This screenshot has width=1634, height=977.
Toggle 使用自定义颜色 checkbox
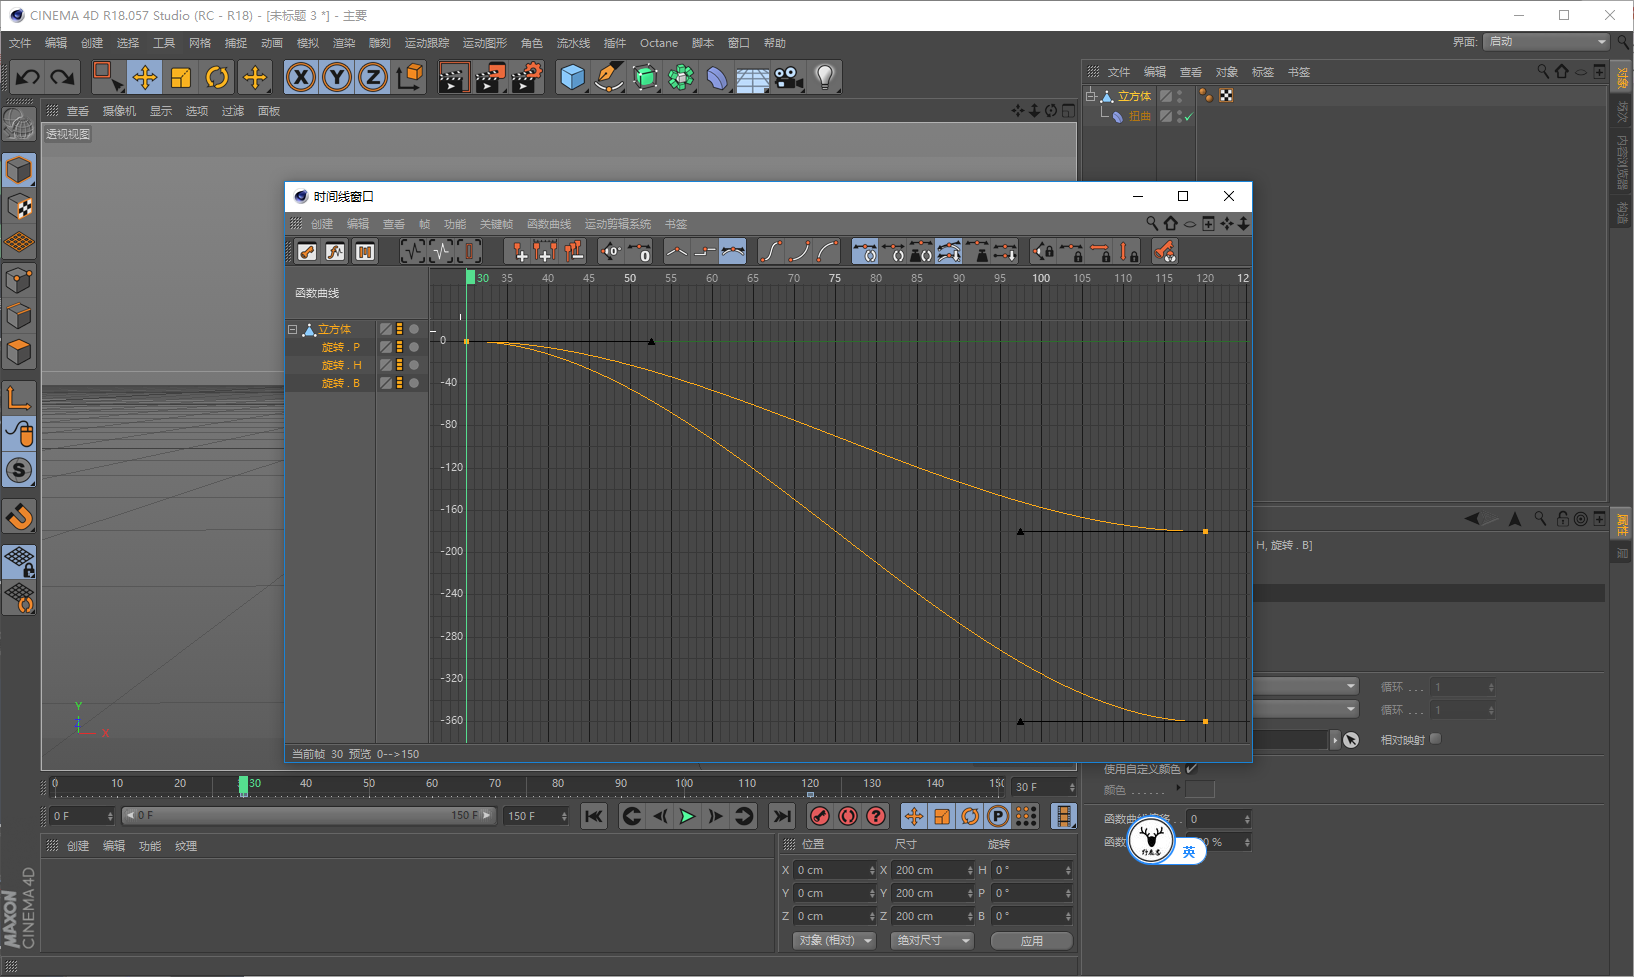pyautogui.click(x=1191, y=769)
